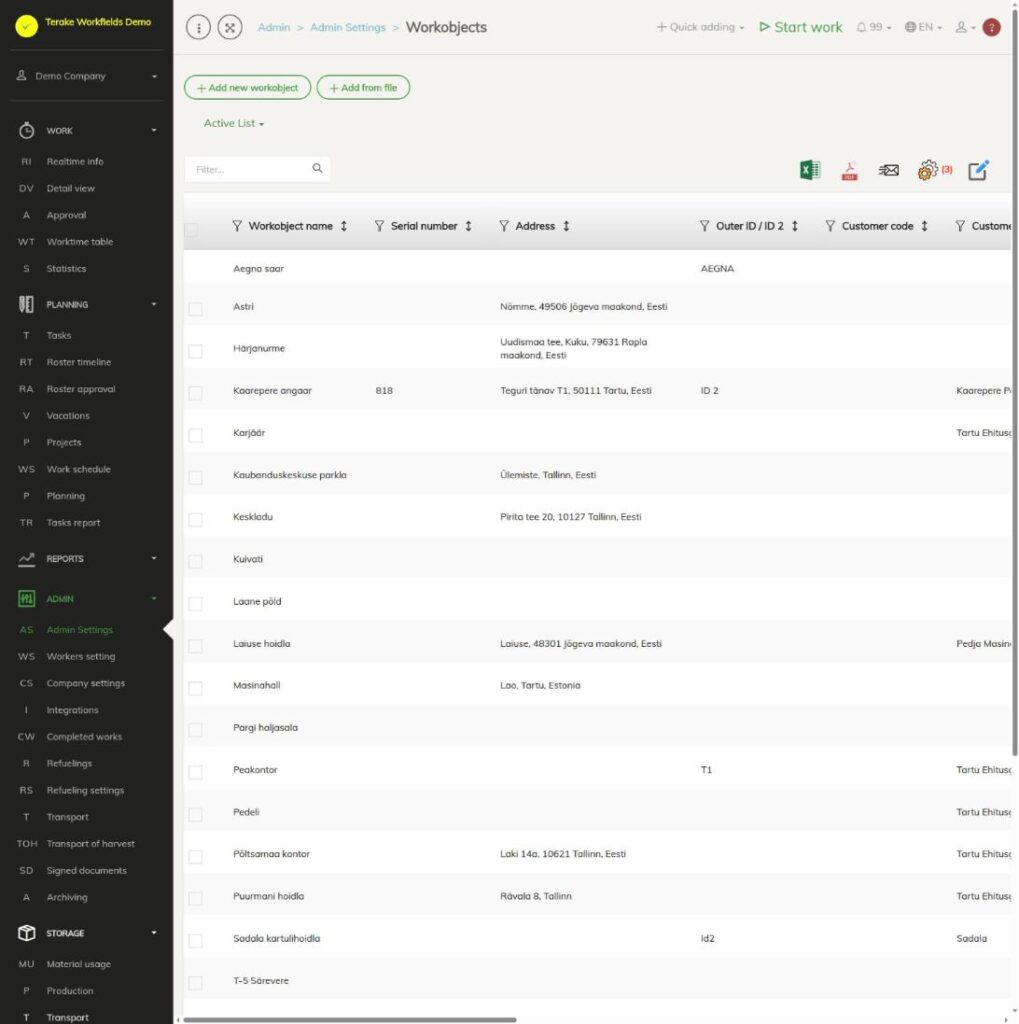1019x1024 pixels.
Task: Check the Härjanurme row checkbox
Action: pyautogui.click(x=195, y=351)
